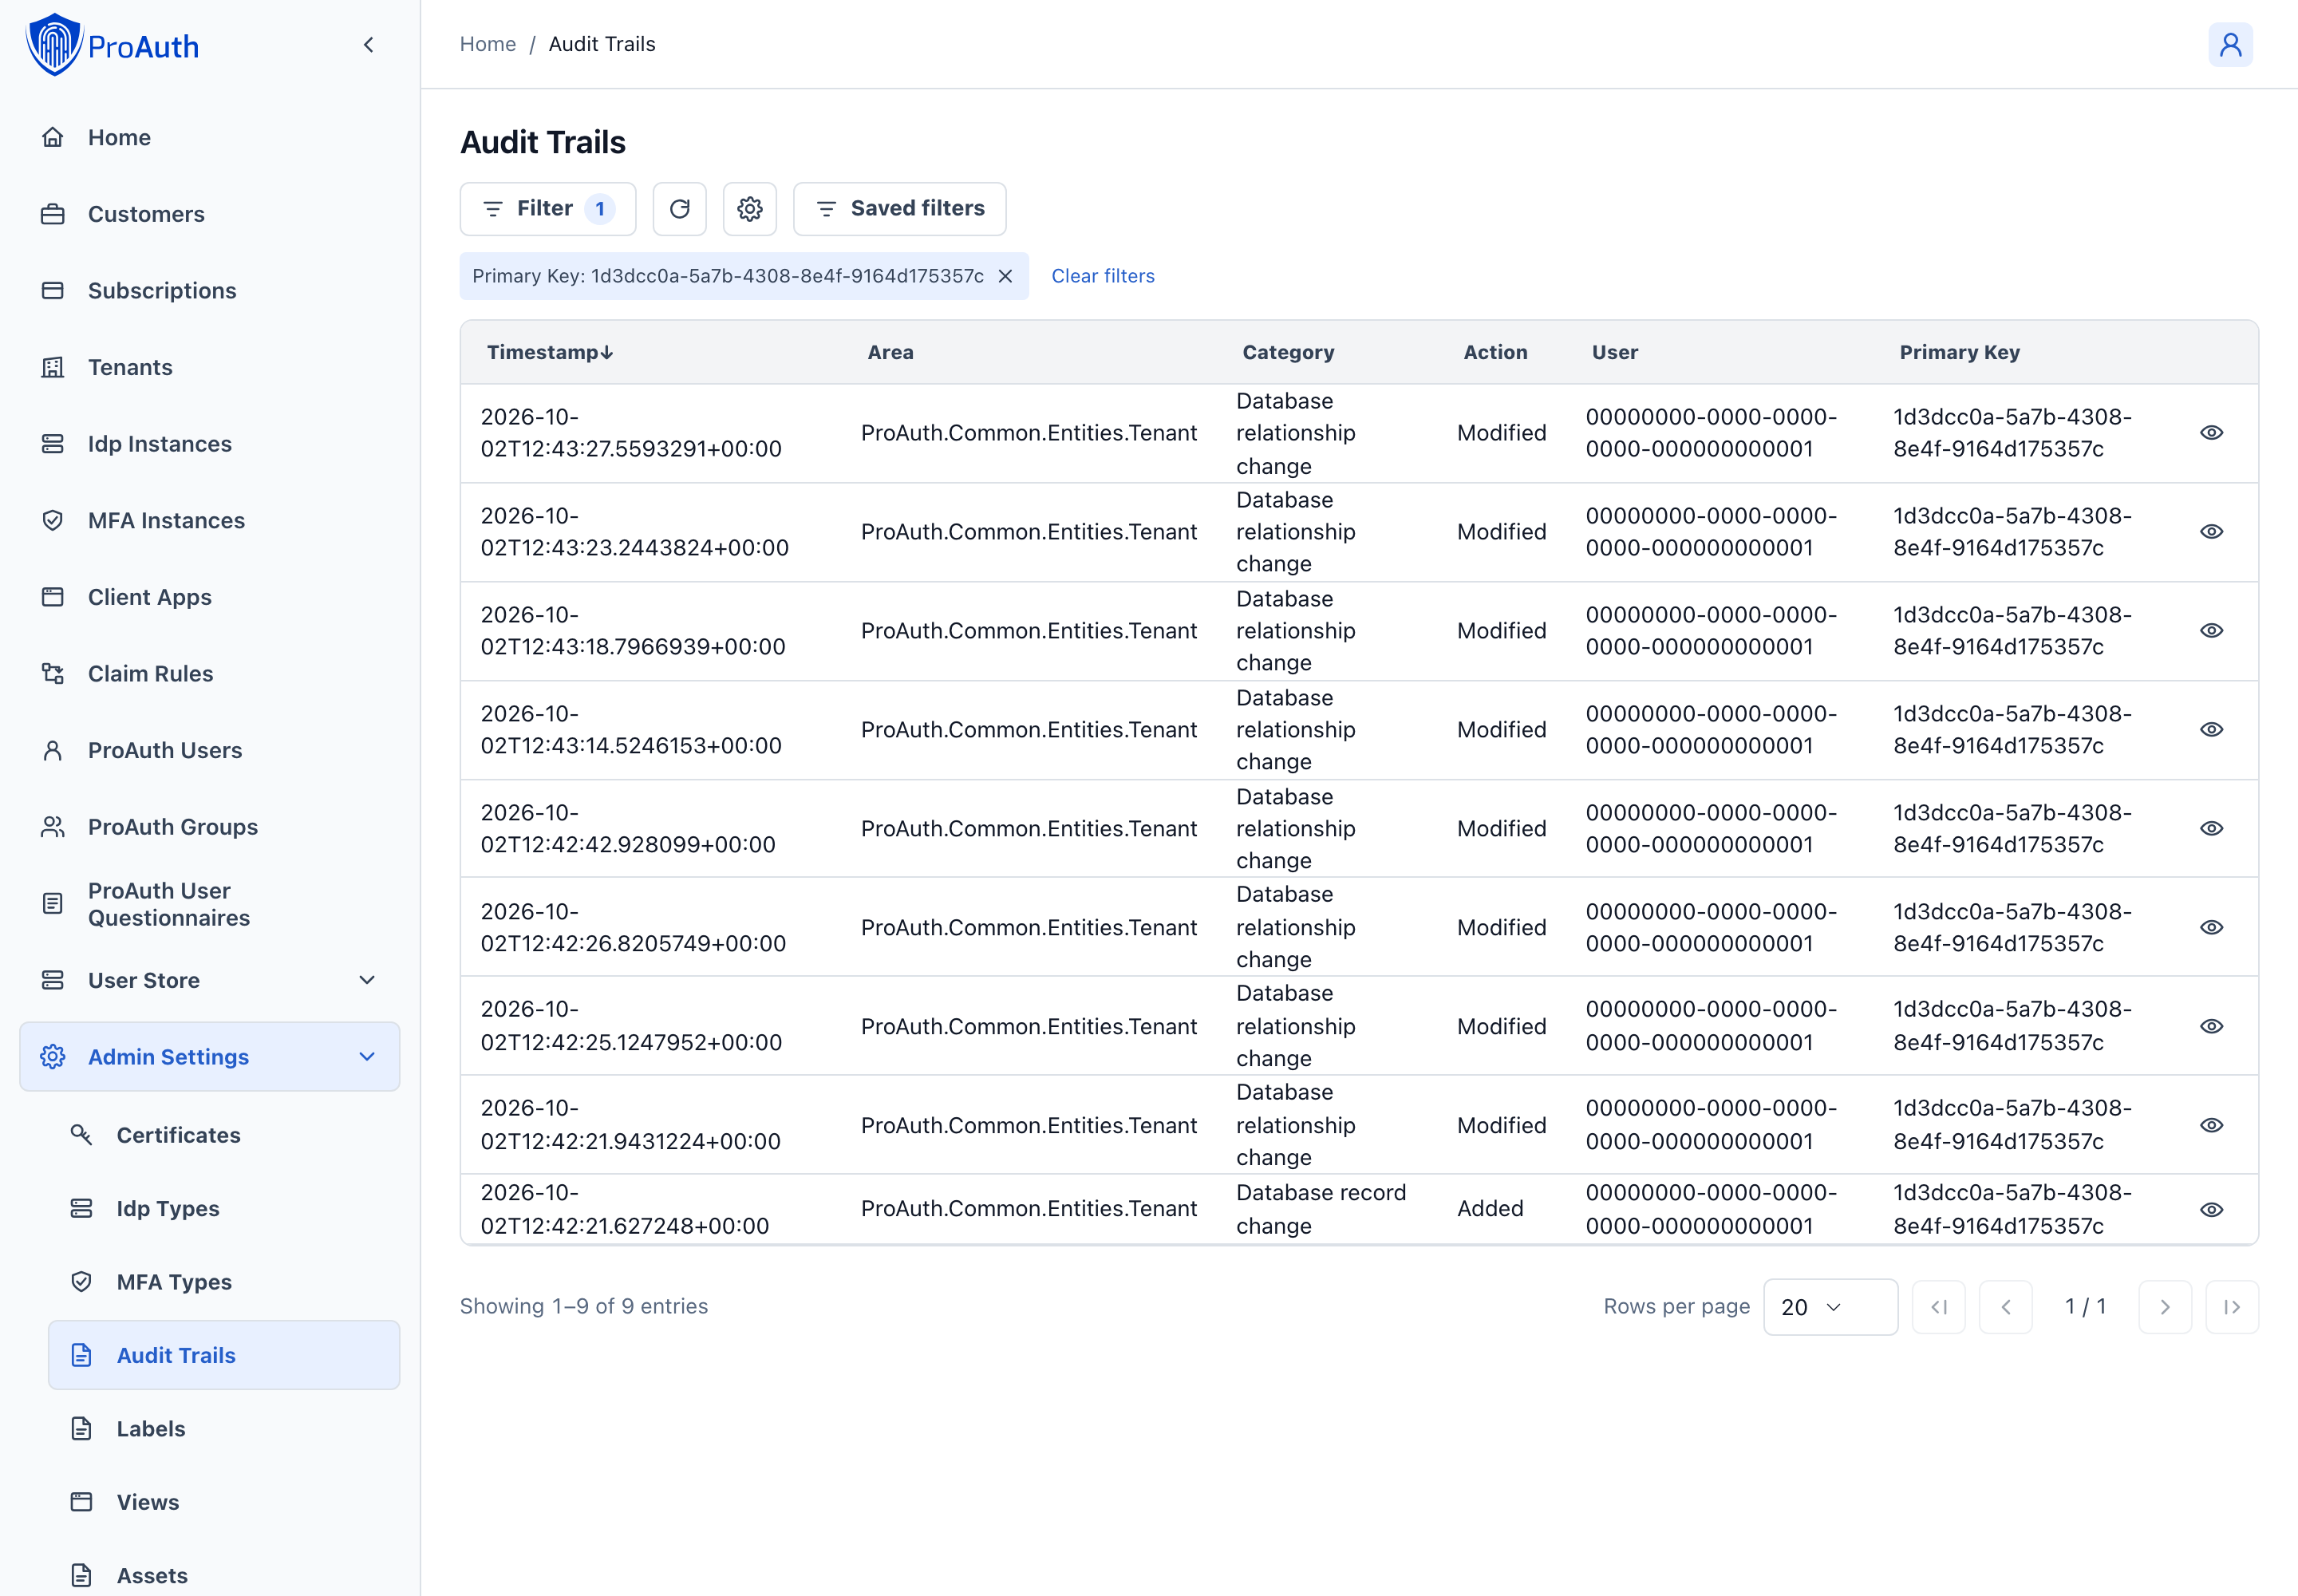Click the refresh icon button
This screenshot has width=2298, height=1596.
pyautogui.click(x=680, y=209)
